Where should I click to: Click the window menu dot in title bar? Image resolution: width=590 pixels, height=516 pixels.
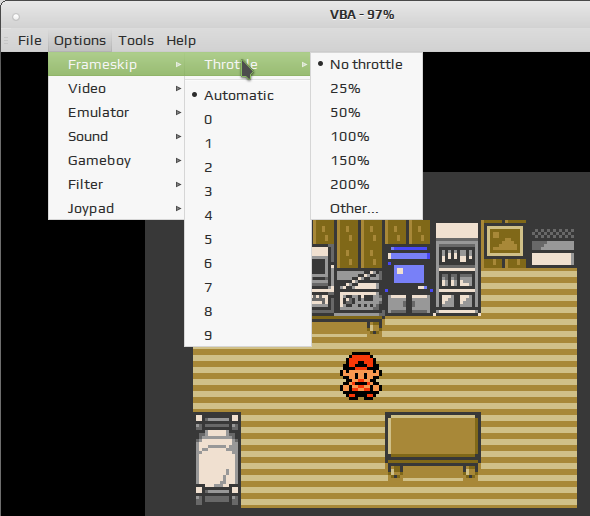click(16, 17)
